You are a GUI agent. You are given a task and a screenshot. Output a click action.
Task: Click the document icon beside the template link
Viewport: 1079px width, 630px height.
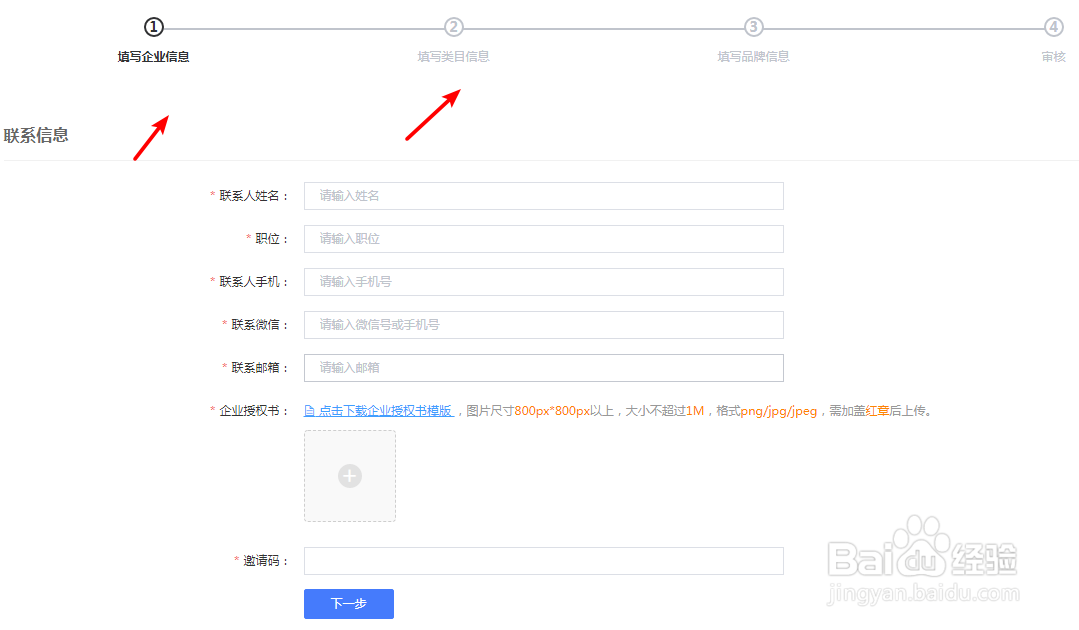click(x=309, y=410)
